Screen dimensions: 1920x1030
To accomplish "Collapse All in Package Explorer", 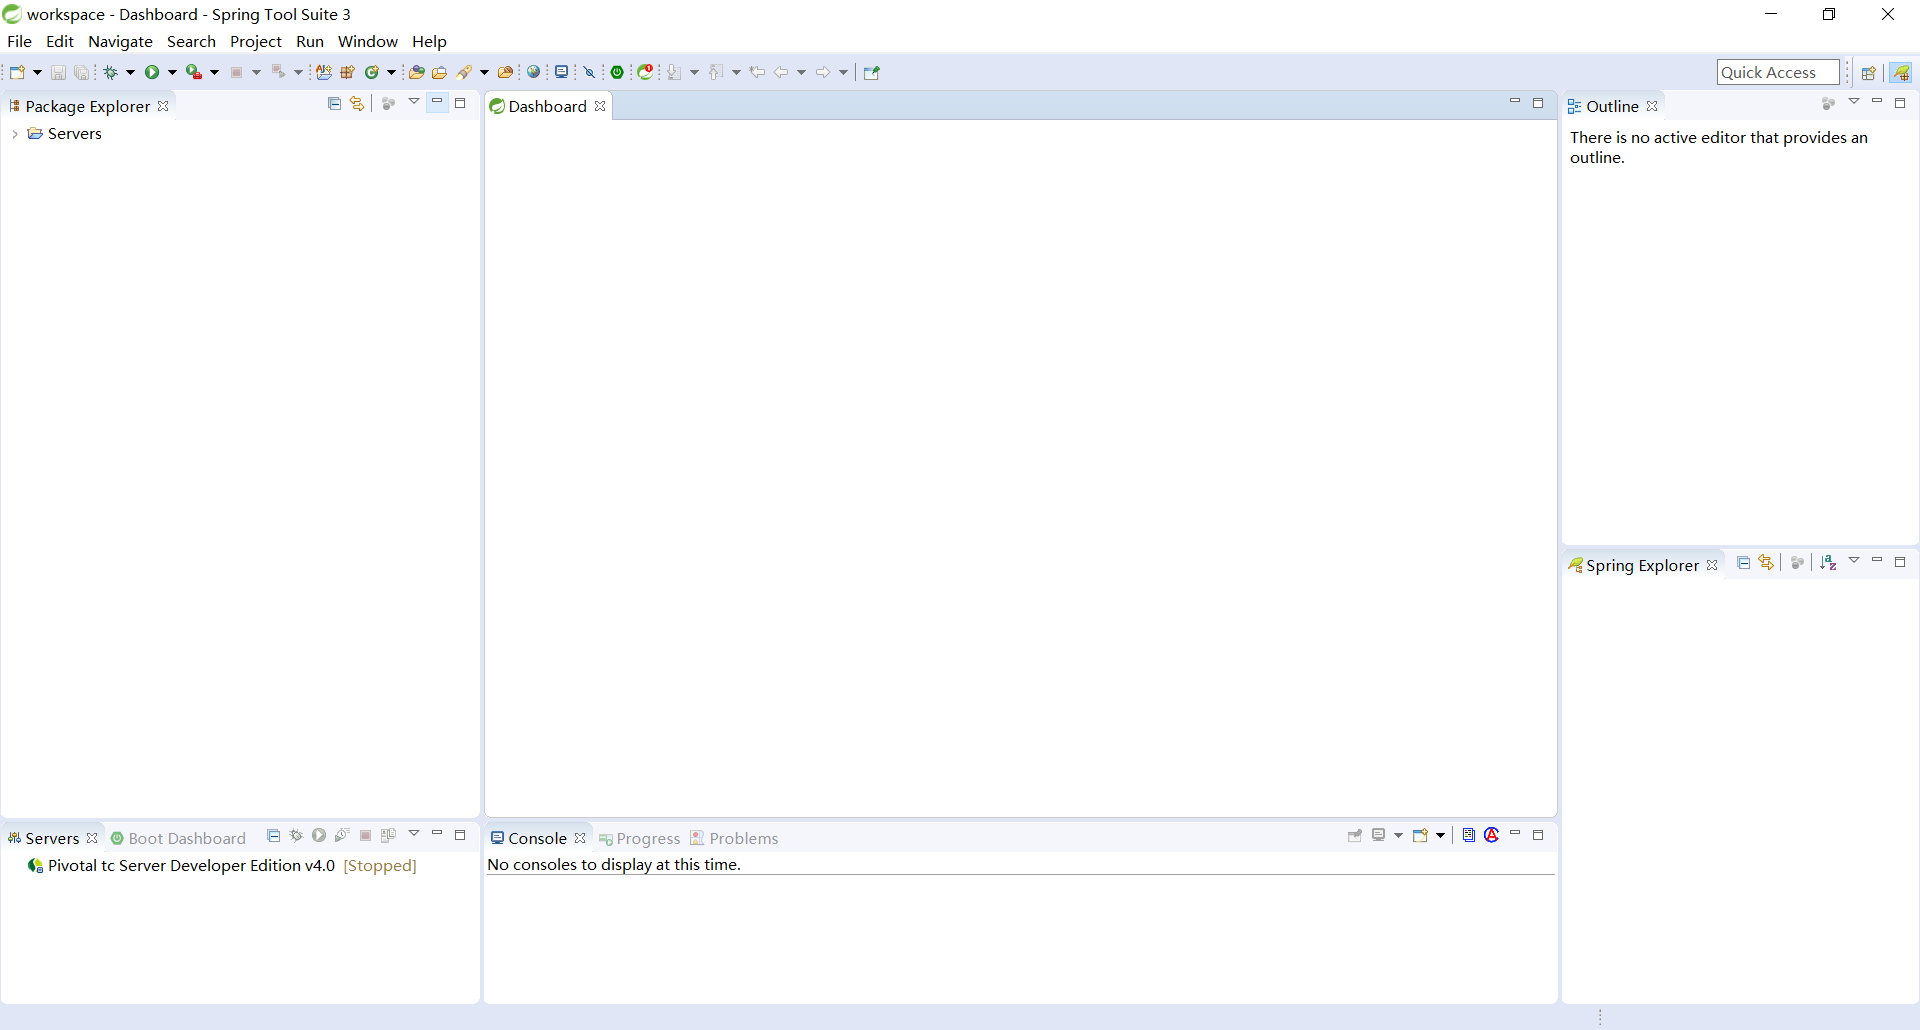I will 334,103.
